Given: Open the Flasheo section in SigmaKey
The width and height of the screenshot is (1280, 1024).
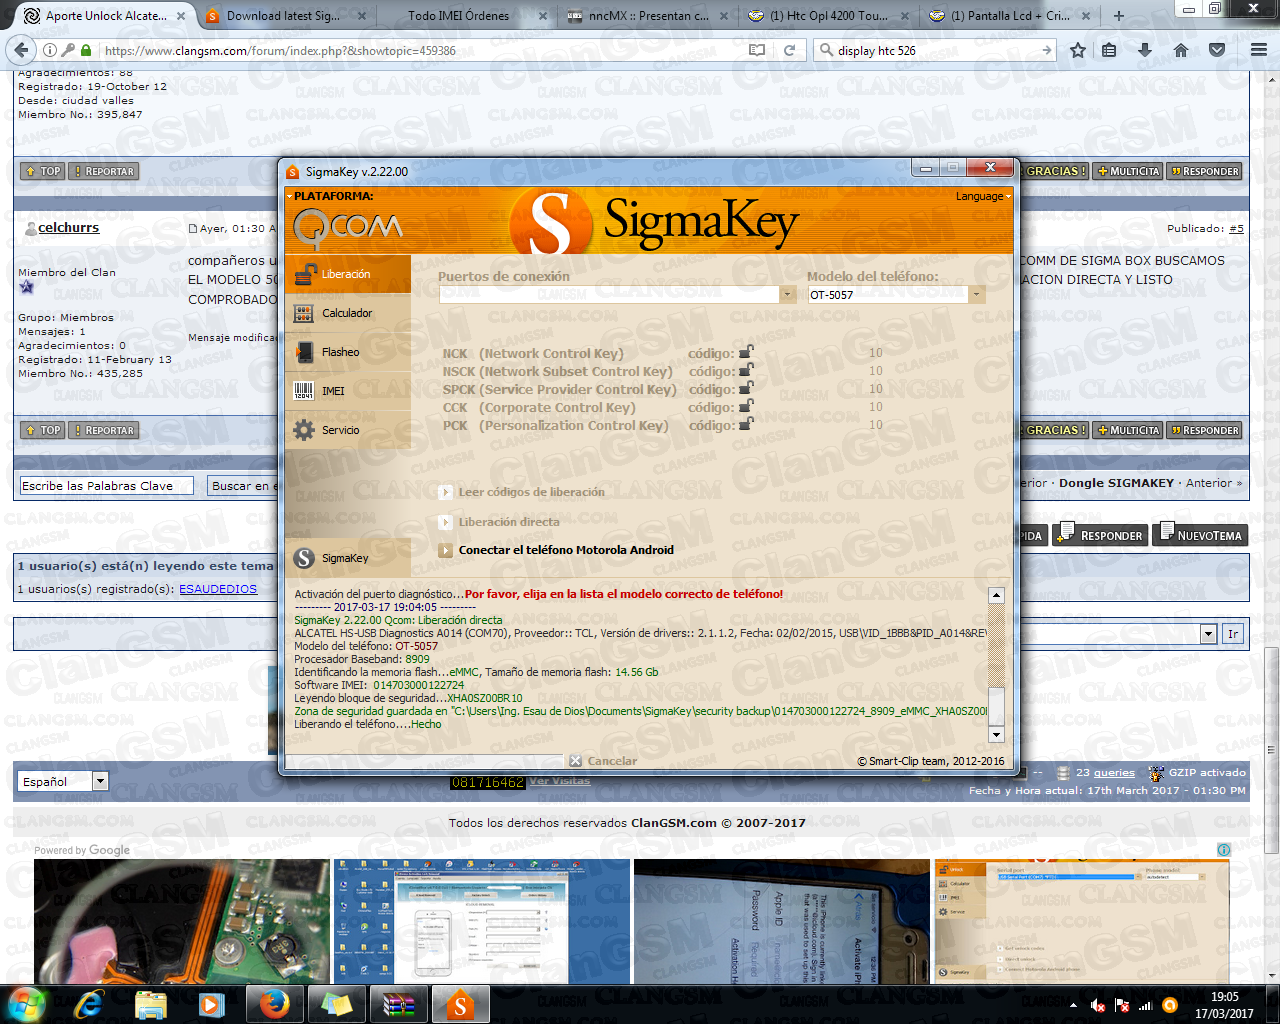Looking at the screenshot, I should (x=348, y=352).
